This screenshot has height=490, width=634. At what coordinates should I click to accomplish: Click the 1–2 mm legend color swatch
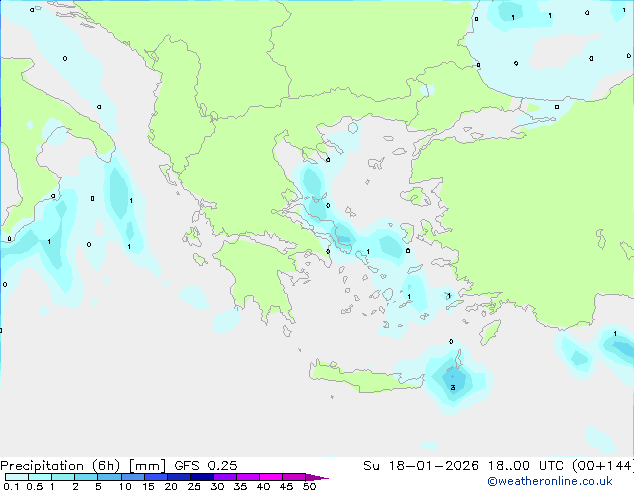(x=63, y=477)
